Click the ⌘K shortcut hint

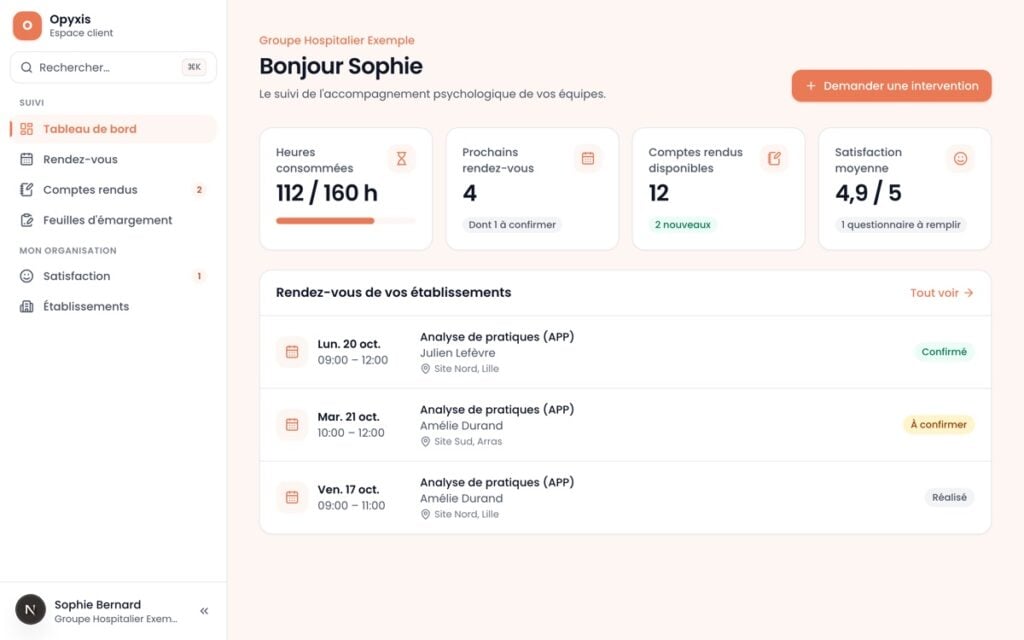[x=194, y=67]
